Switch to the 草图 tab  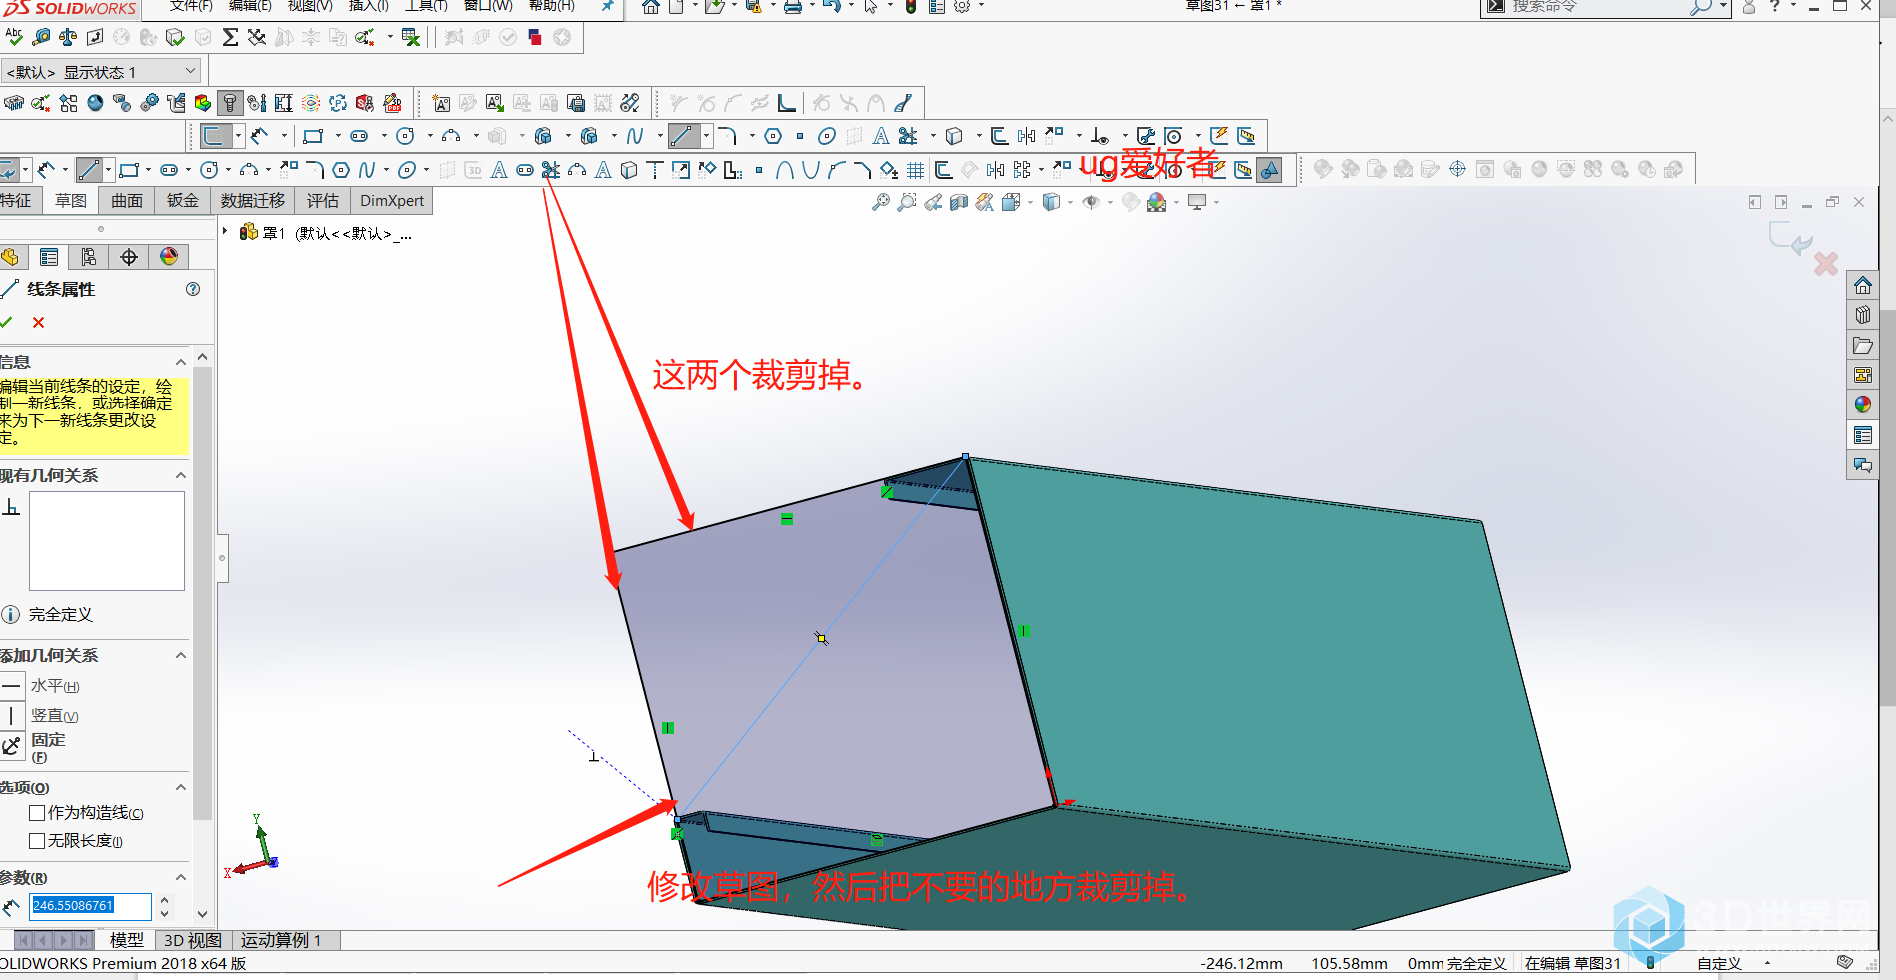(x=71, y=201)
